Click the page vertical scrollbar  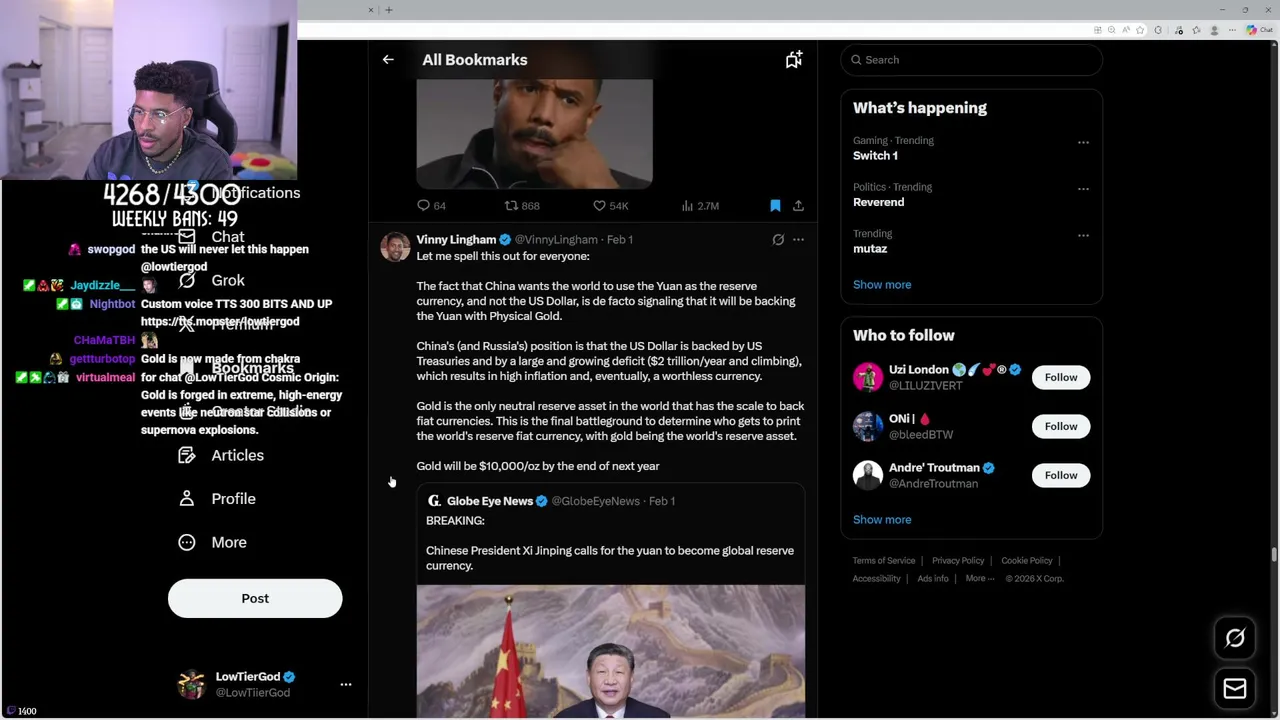point(1274,554)
